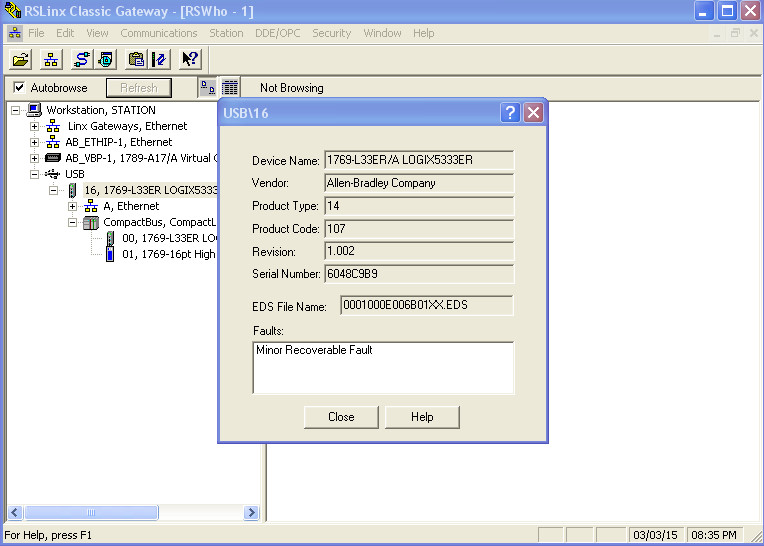Image resolution: width=764 pixels, height=546 pixels.
Task: Click the A, Ethernet port network icon
Action: click(x=91, y=206)
